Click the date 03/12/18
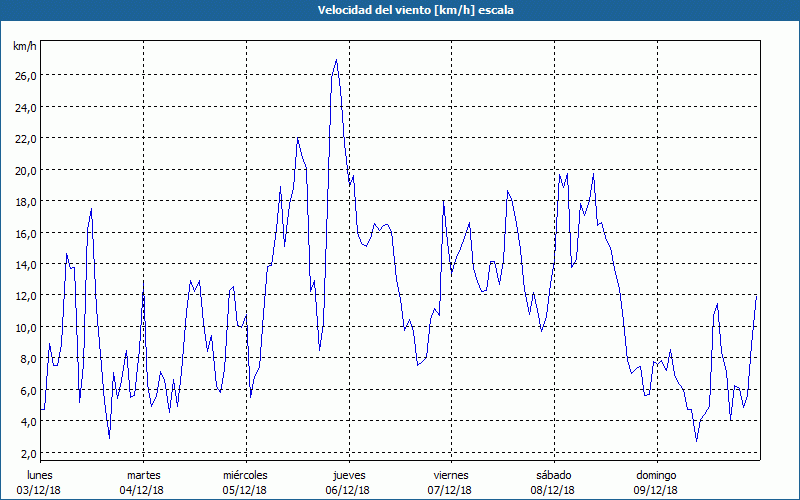800x500 pixels. [x=39, y=490]
